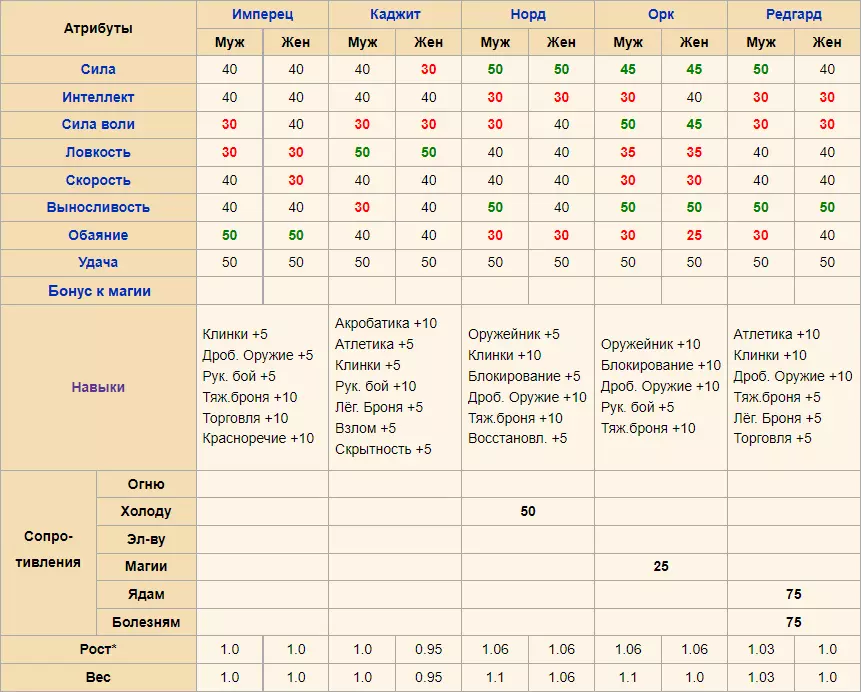Open the Орк race link
Image resolution: width=861 pixels, height=692 pixels.
coord(661,14)
